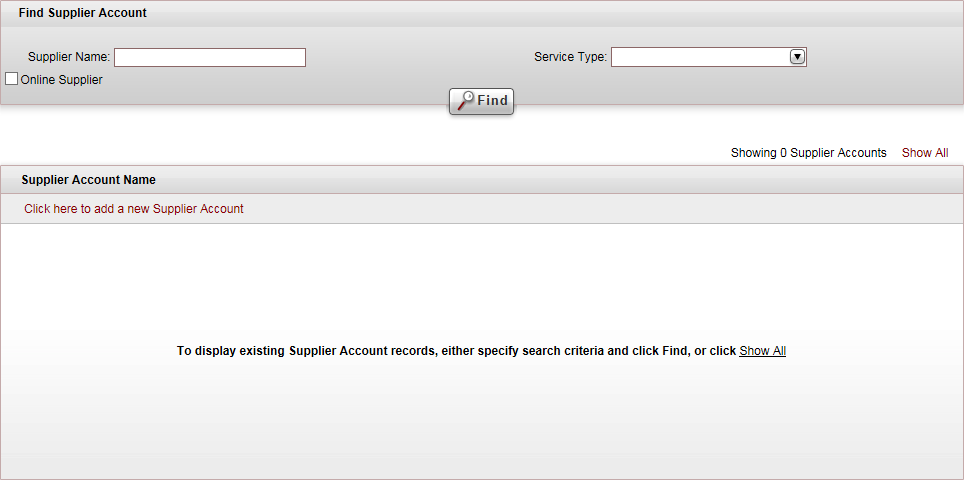Viewport: 964px width, 480px height.
Task: Click the Find Supplier Account panel title
Action: point(83,13)
